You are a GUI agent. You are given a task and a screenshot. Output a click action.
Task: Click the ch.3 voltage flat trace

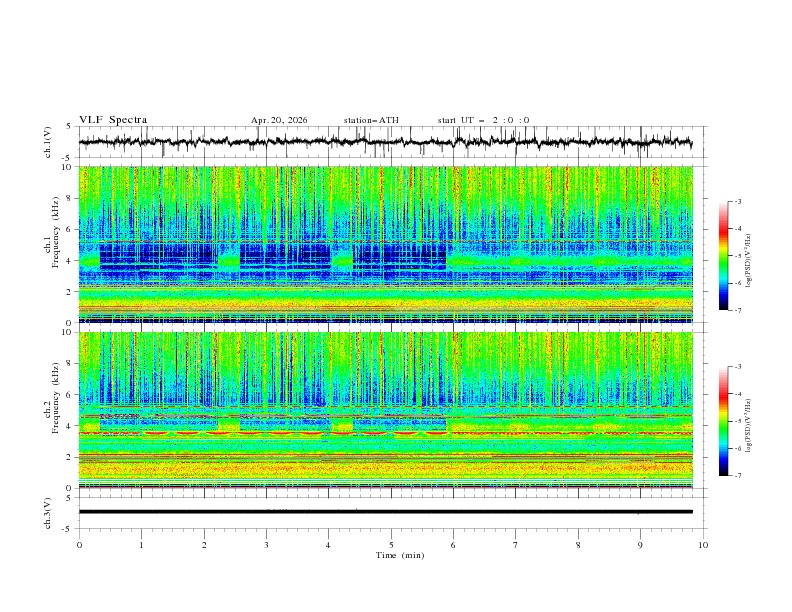pyautogui.click(x=385, y=512)
